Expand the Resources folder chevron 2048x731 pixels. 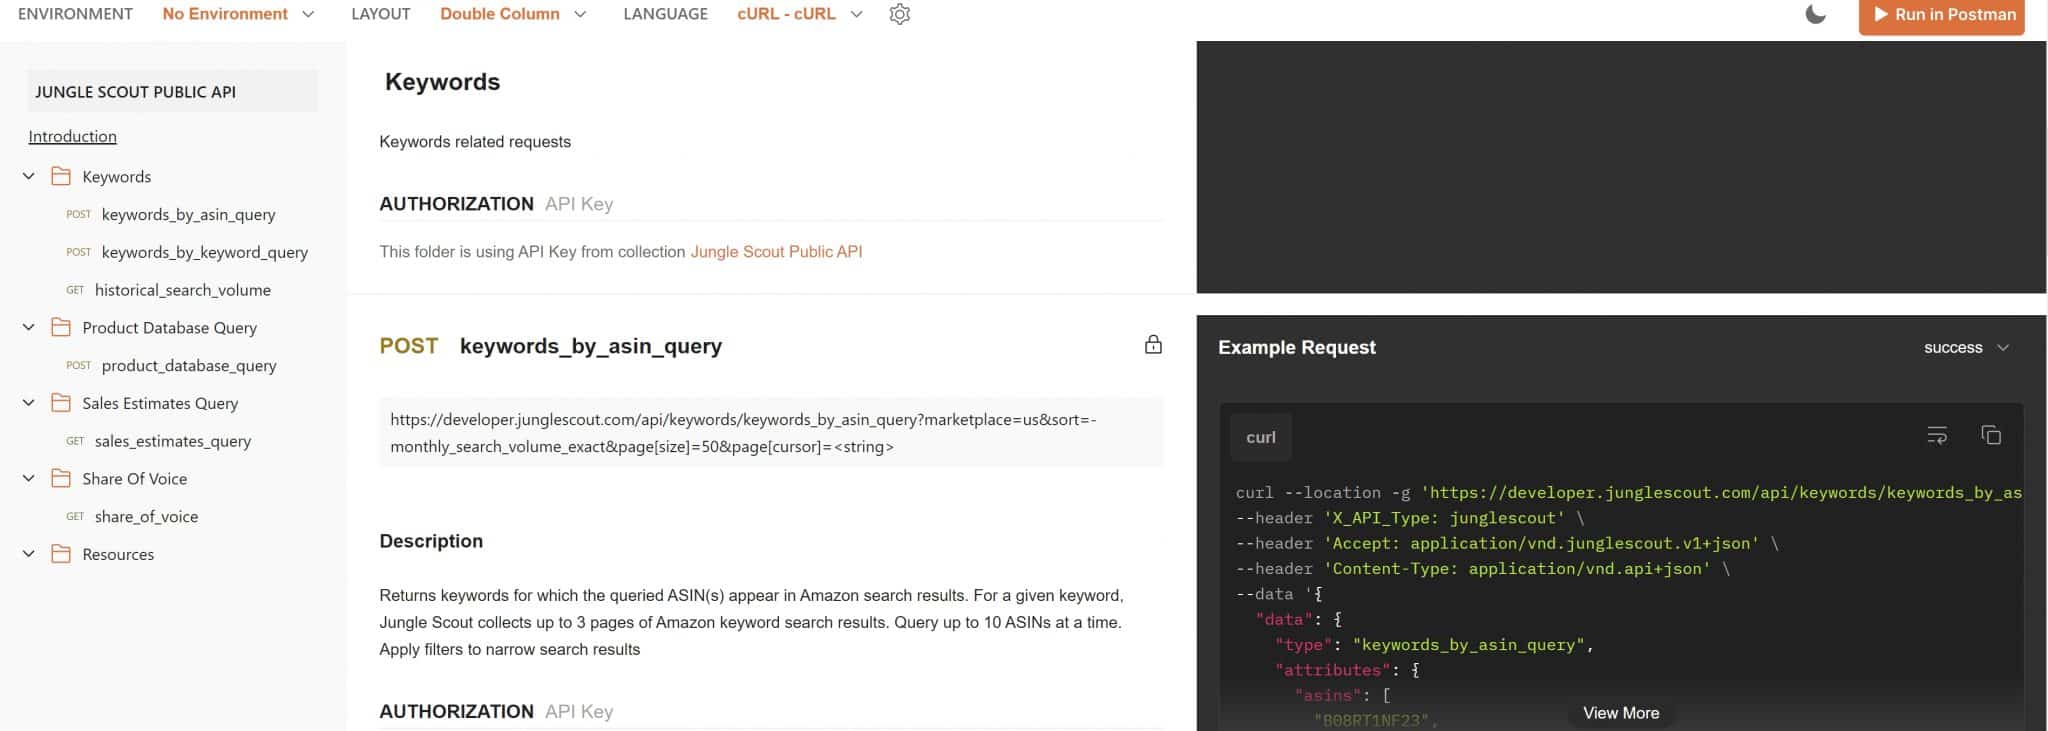29,554
